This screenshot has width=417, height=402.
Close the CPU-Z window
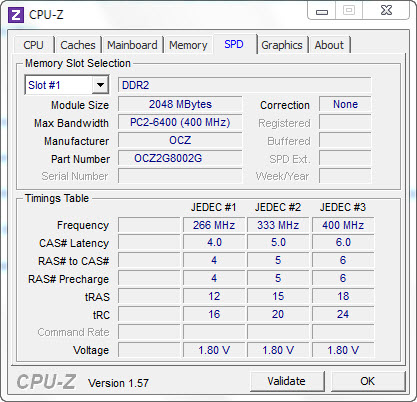[x=386, y=11]
